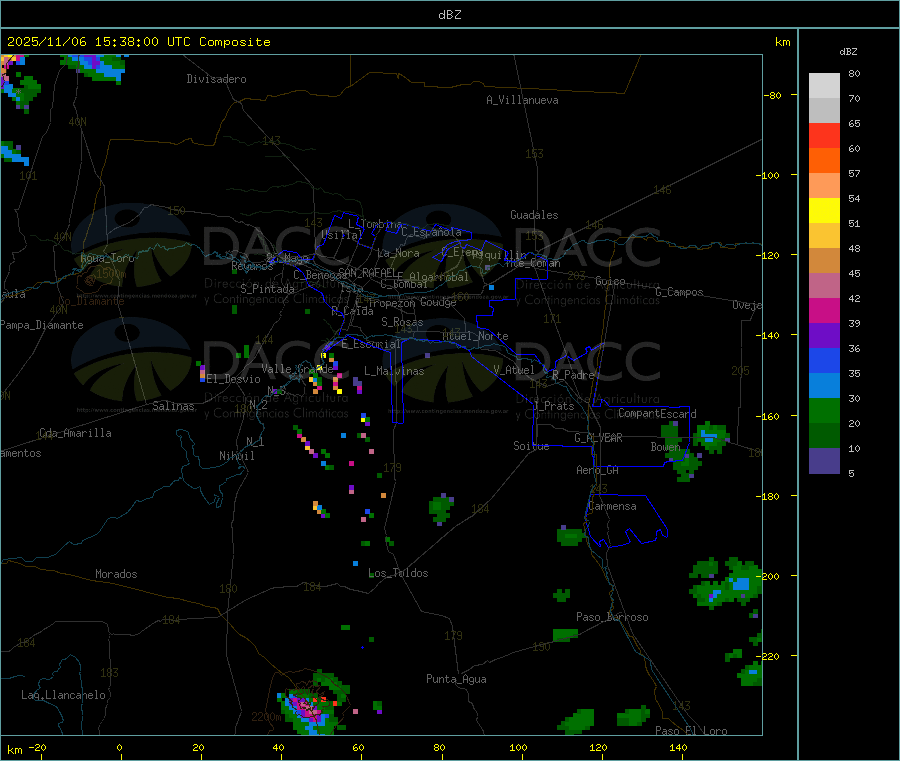
Task: Click the 60 dBZ orange legend swatch
Action: point(824,160)
